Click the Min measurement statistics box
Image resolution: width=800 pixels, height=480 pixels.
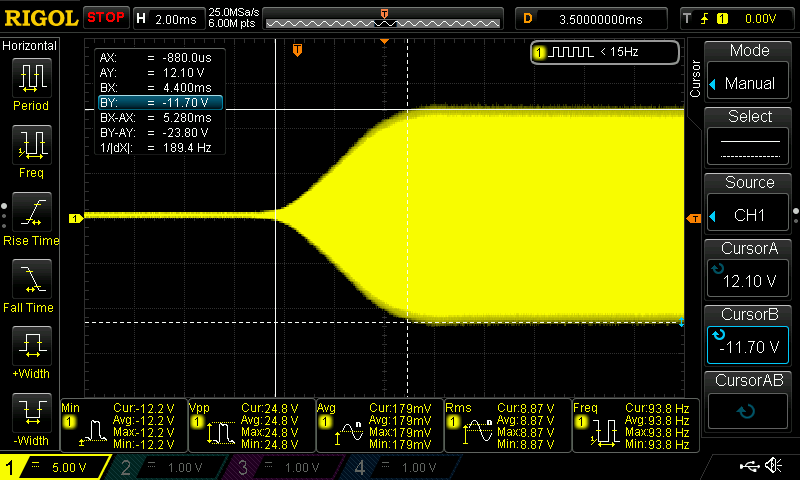[124, 425]
